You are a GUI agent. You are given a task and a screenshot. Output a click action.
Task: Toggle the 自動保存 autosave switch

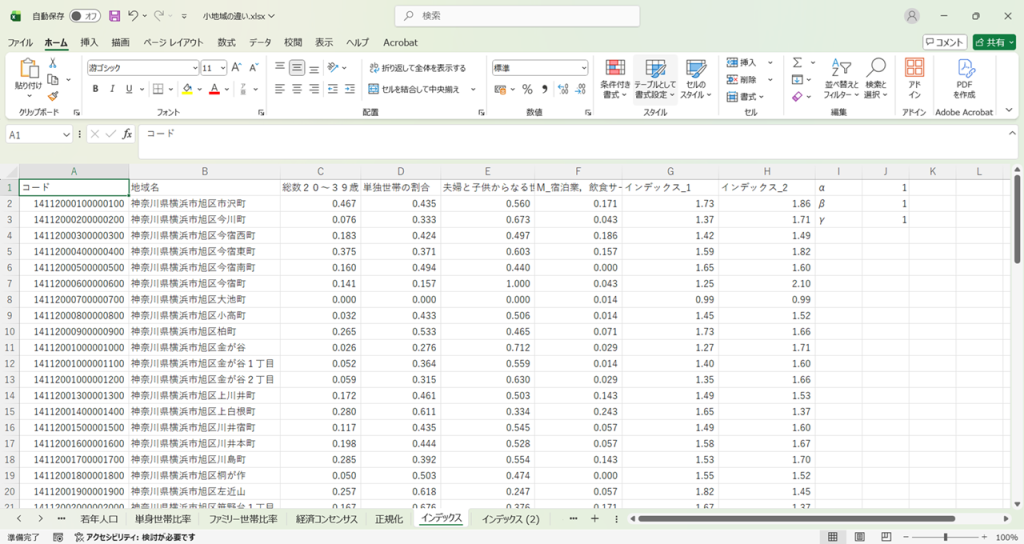point(87,16)
